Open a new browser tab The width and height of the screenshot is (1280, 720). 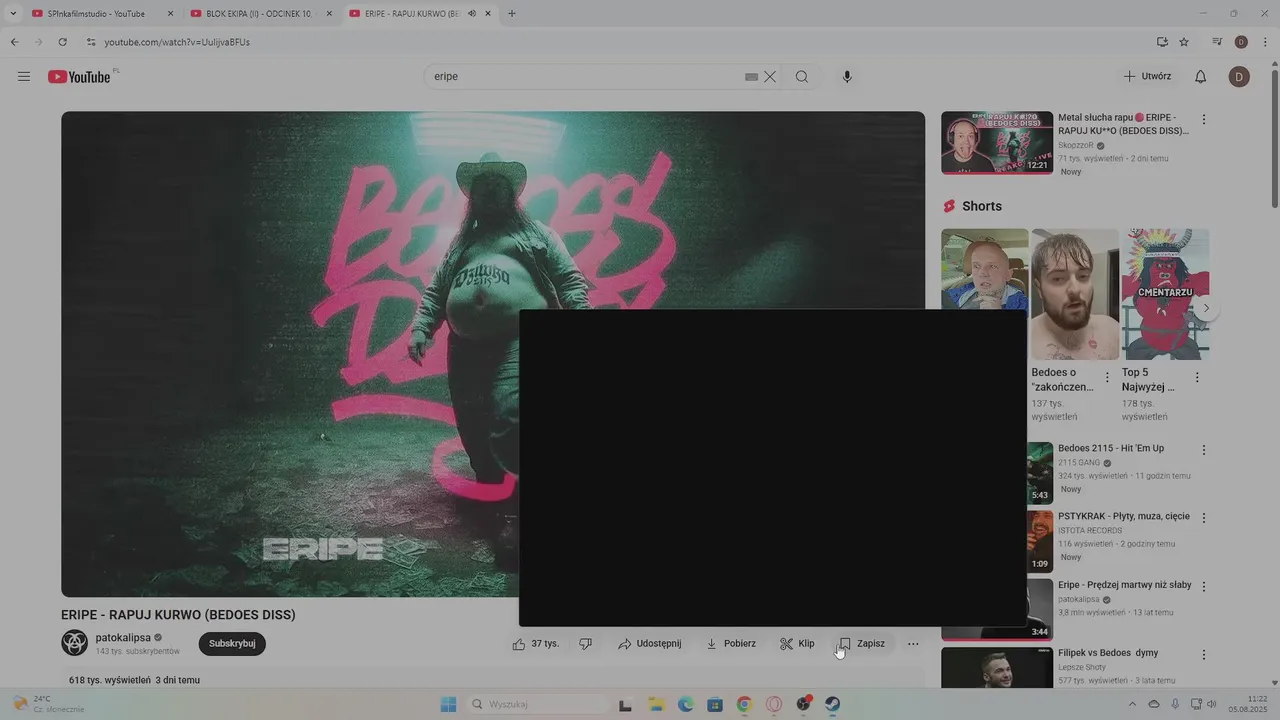pyautogui.click(x=512, y=14)
